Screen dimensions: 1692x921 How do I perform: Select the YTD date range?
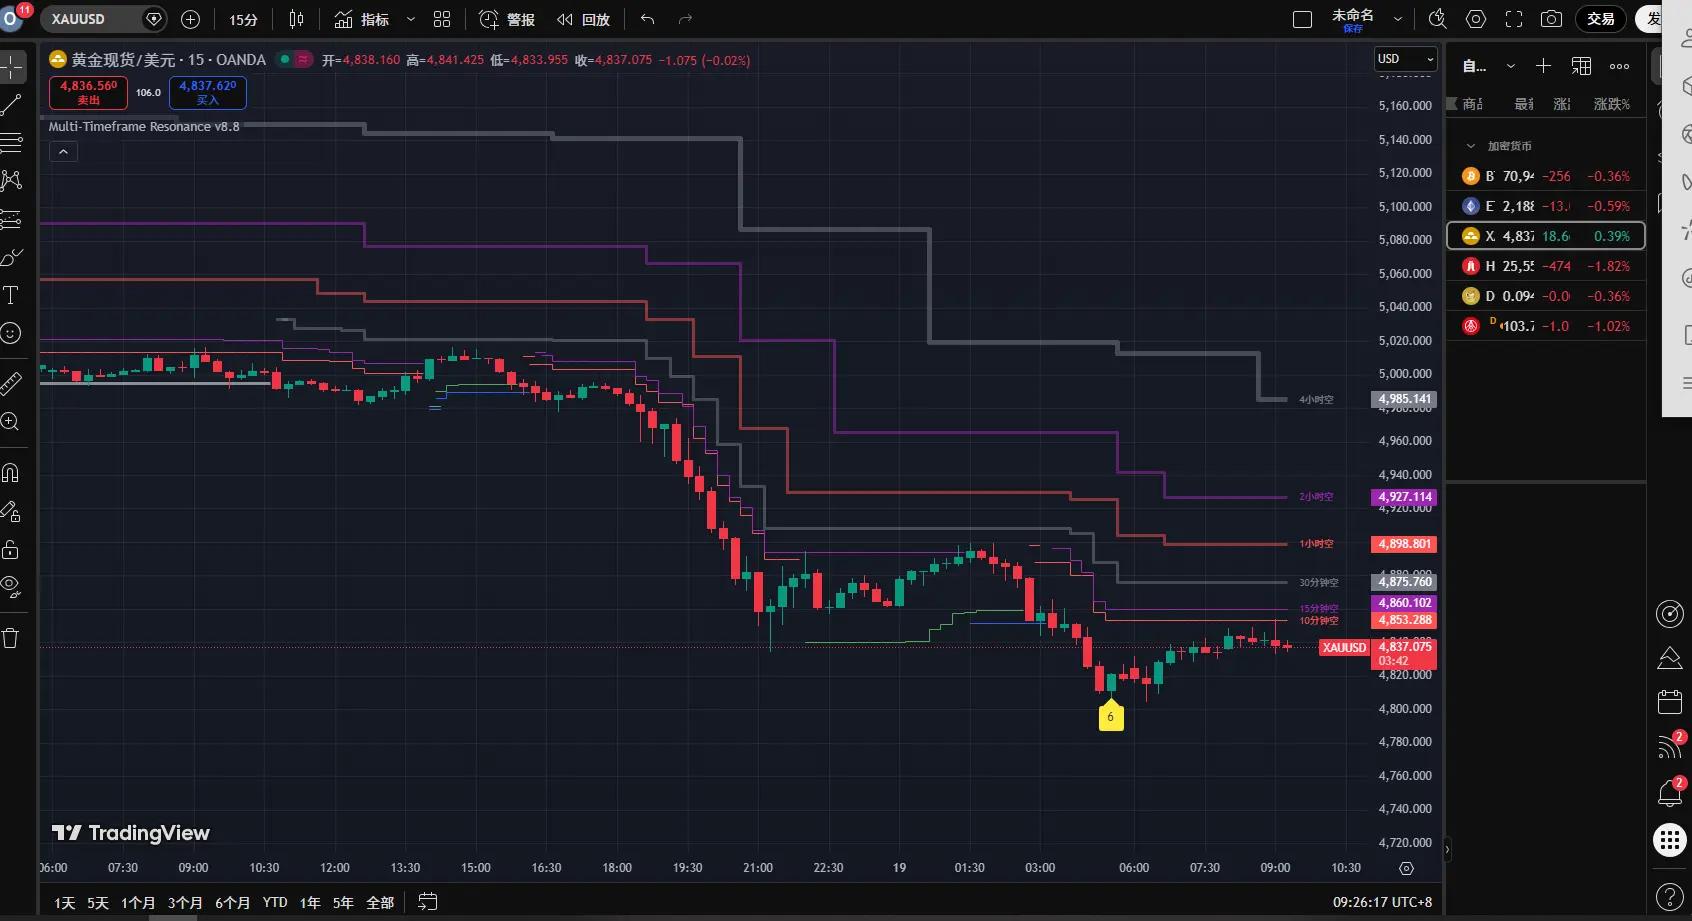pyautogui.click(x=275, y=902)
